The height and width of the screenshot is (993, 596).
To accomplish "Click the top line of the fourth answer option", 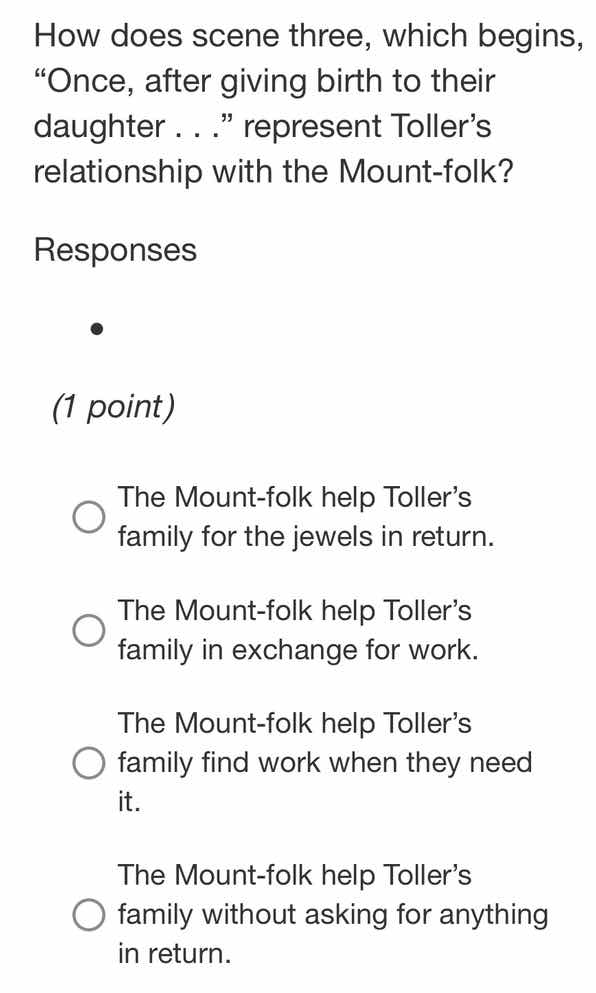I will coord(295,875).
